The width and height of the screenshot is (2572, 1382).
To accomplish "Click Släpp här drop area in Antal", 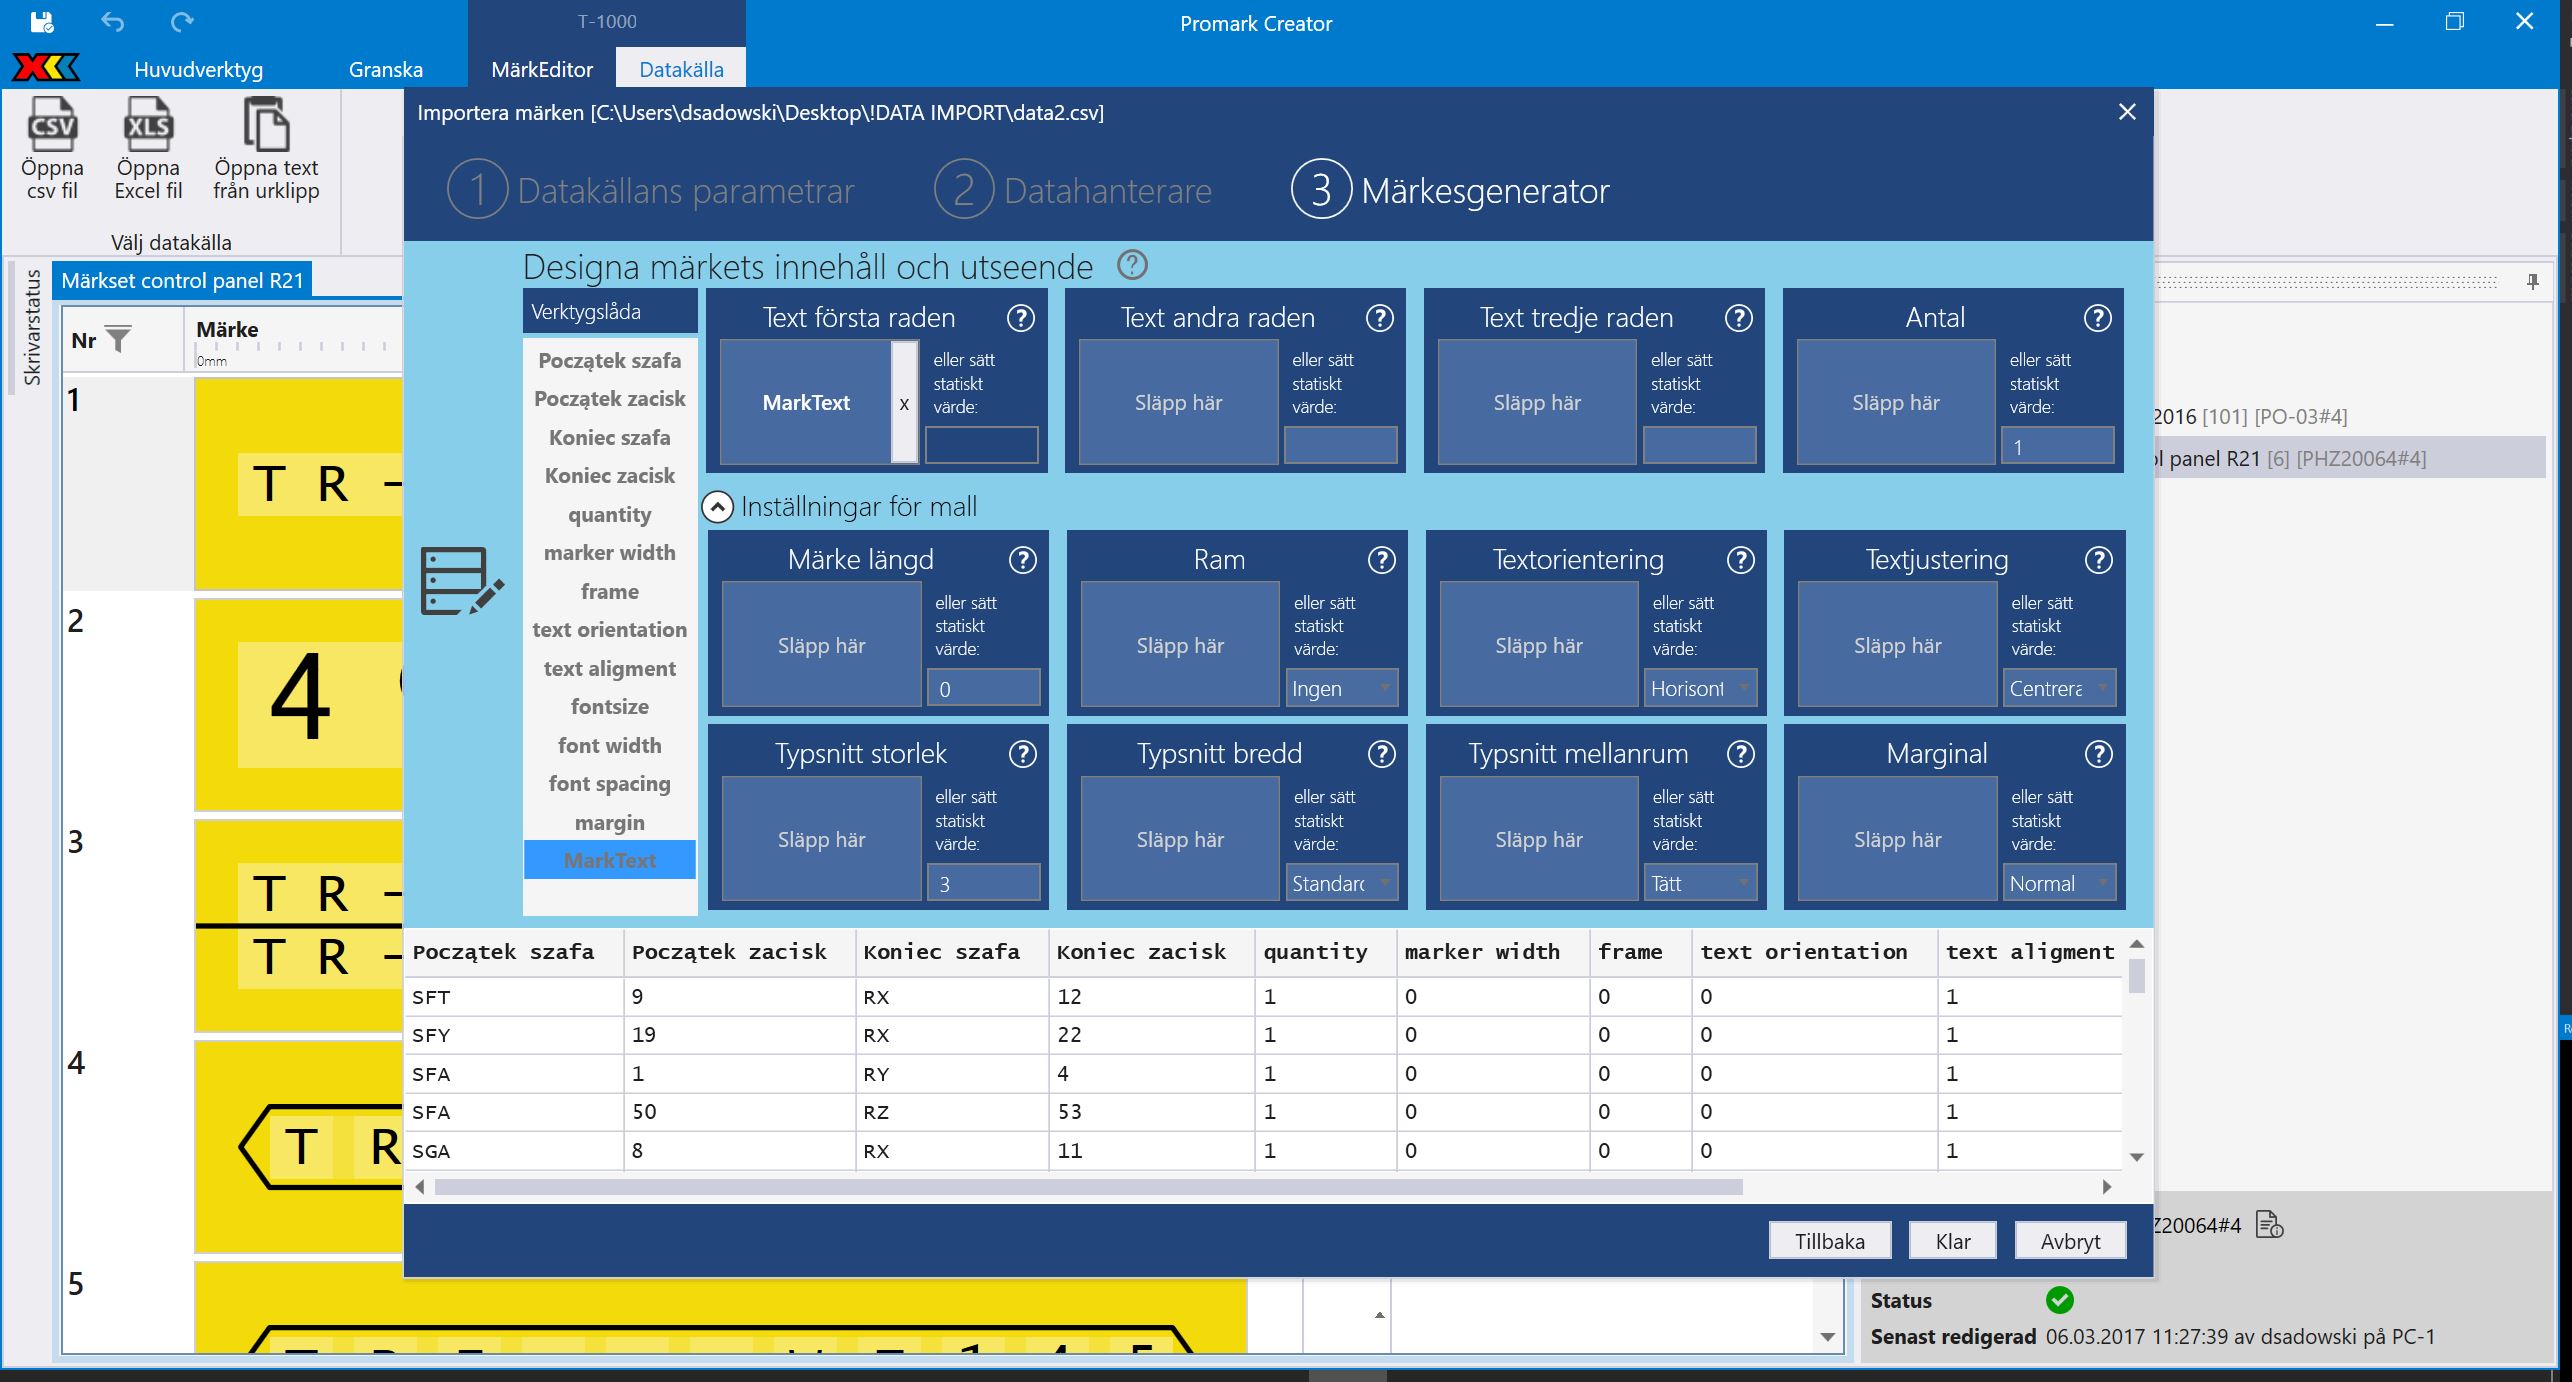I will click(x=1895, y=403).
